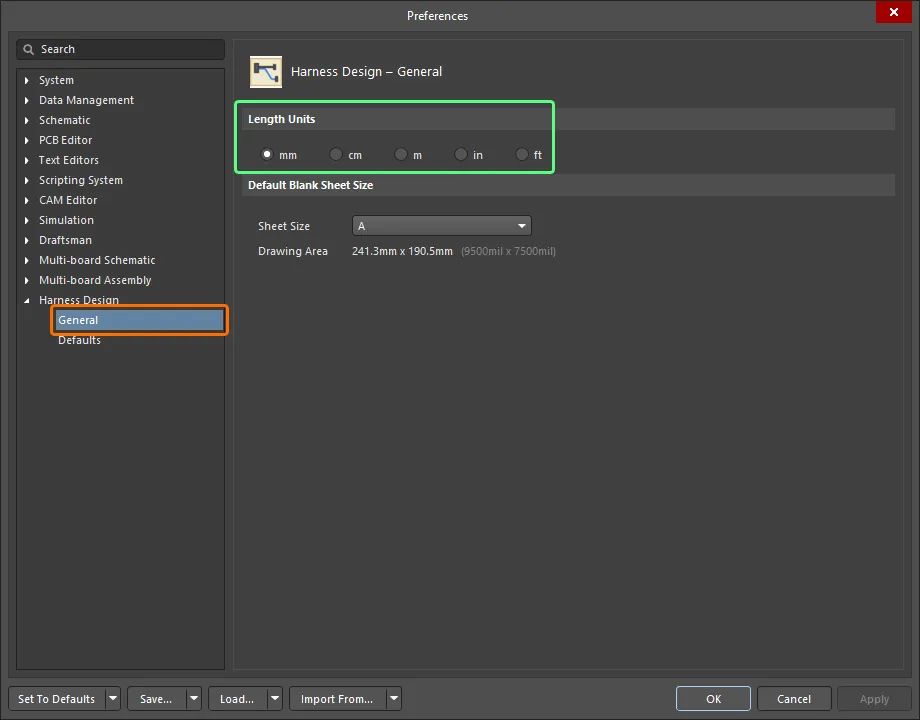920x720 pixels.
Task: Click the Import From button
Action: coord(336,699)
